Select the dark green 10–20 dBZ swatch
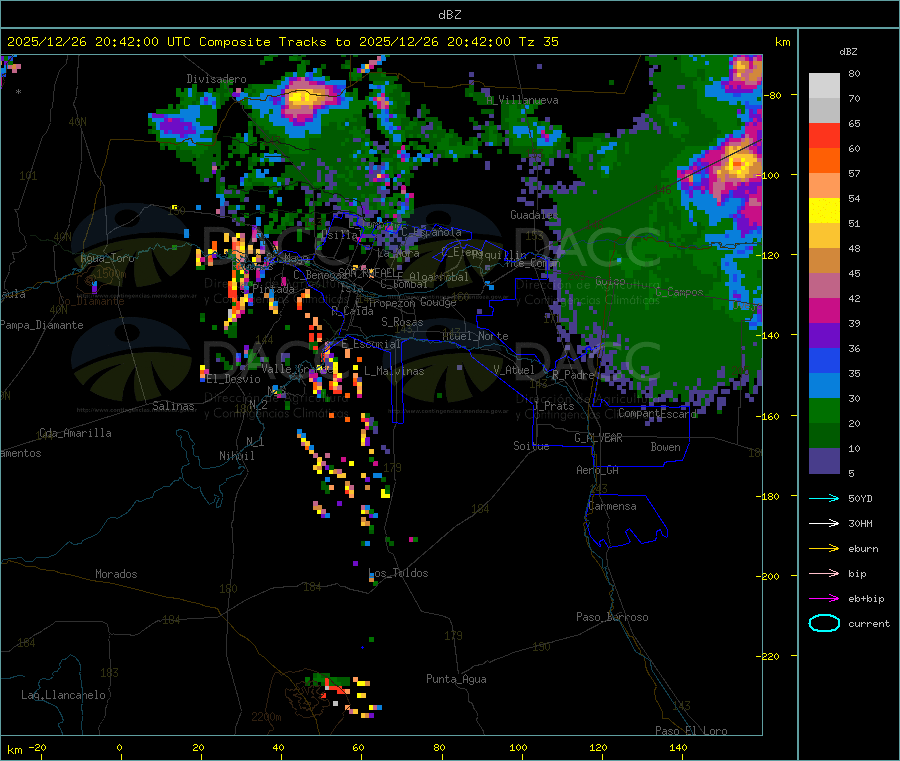 [x=824, y=436]
